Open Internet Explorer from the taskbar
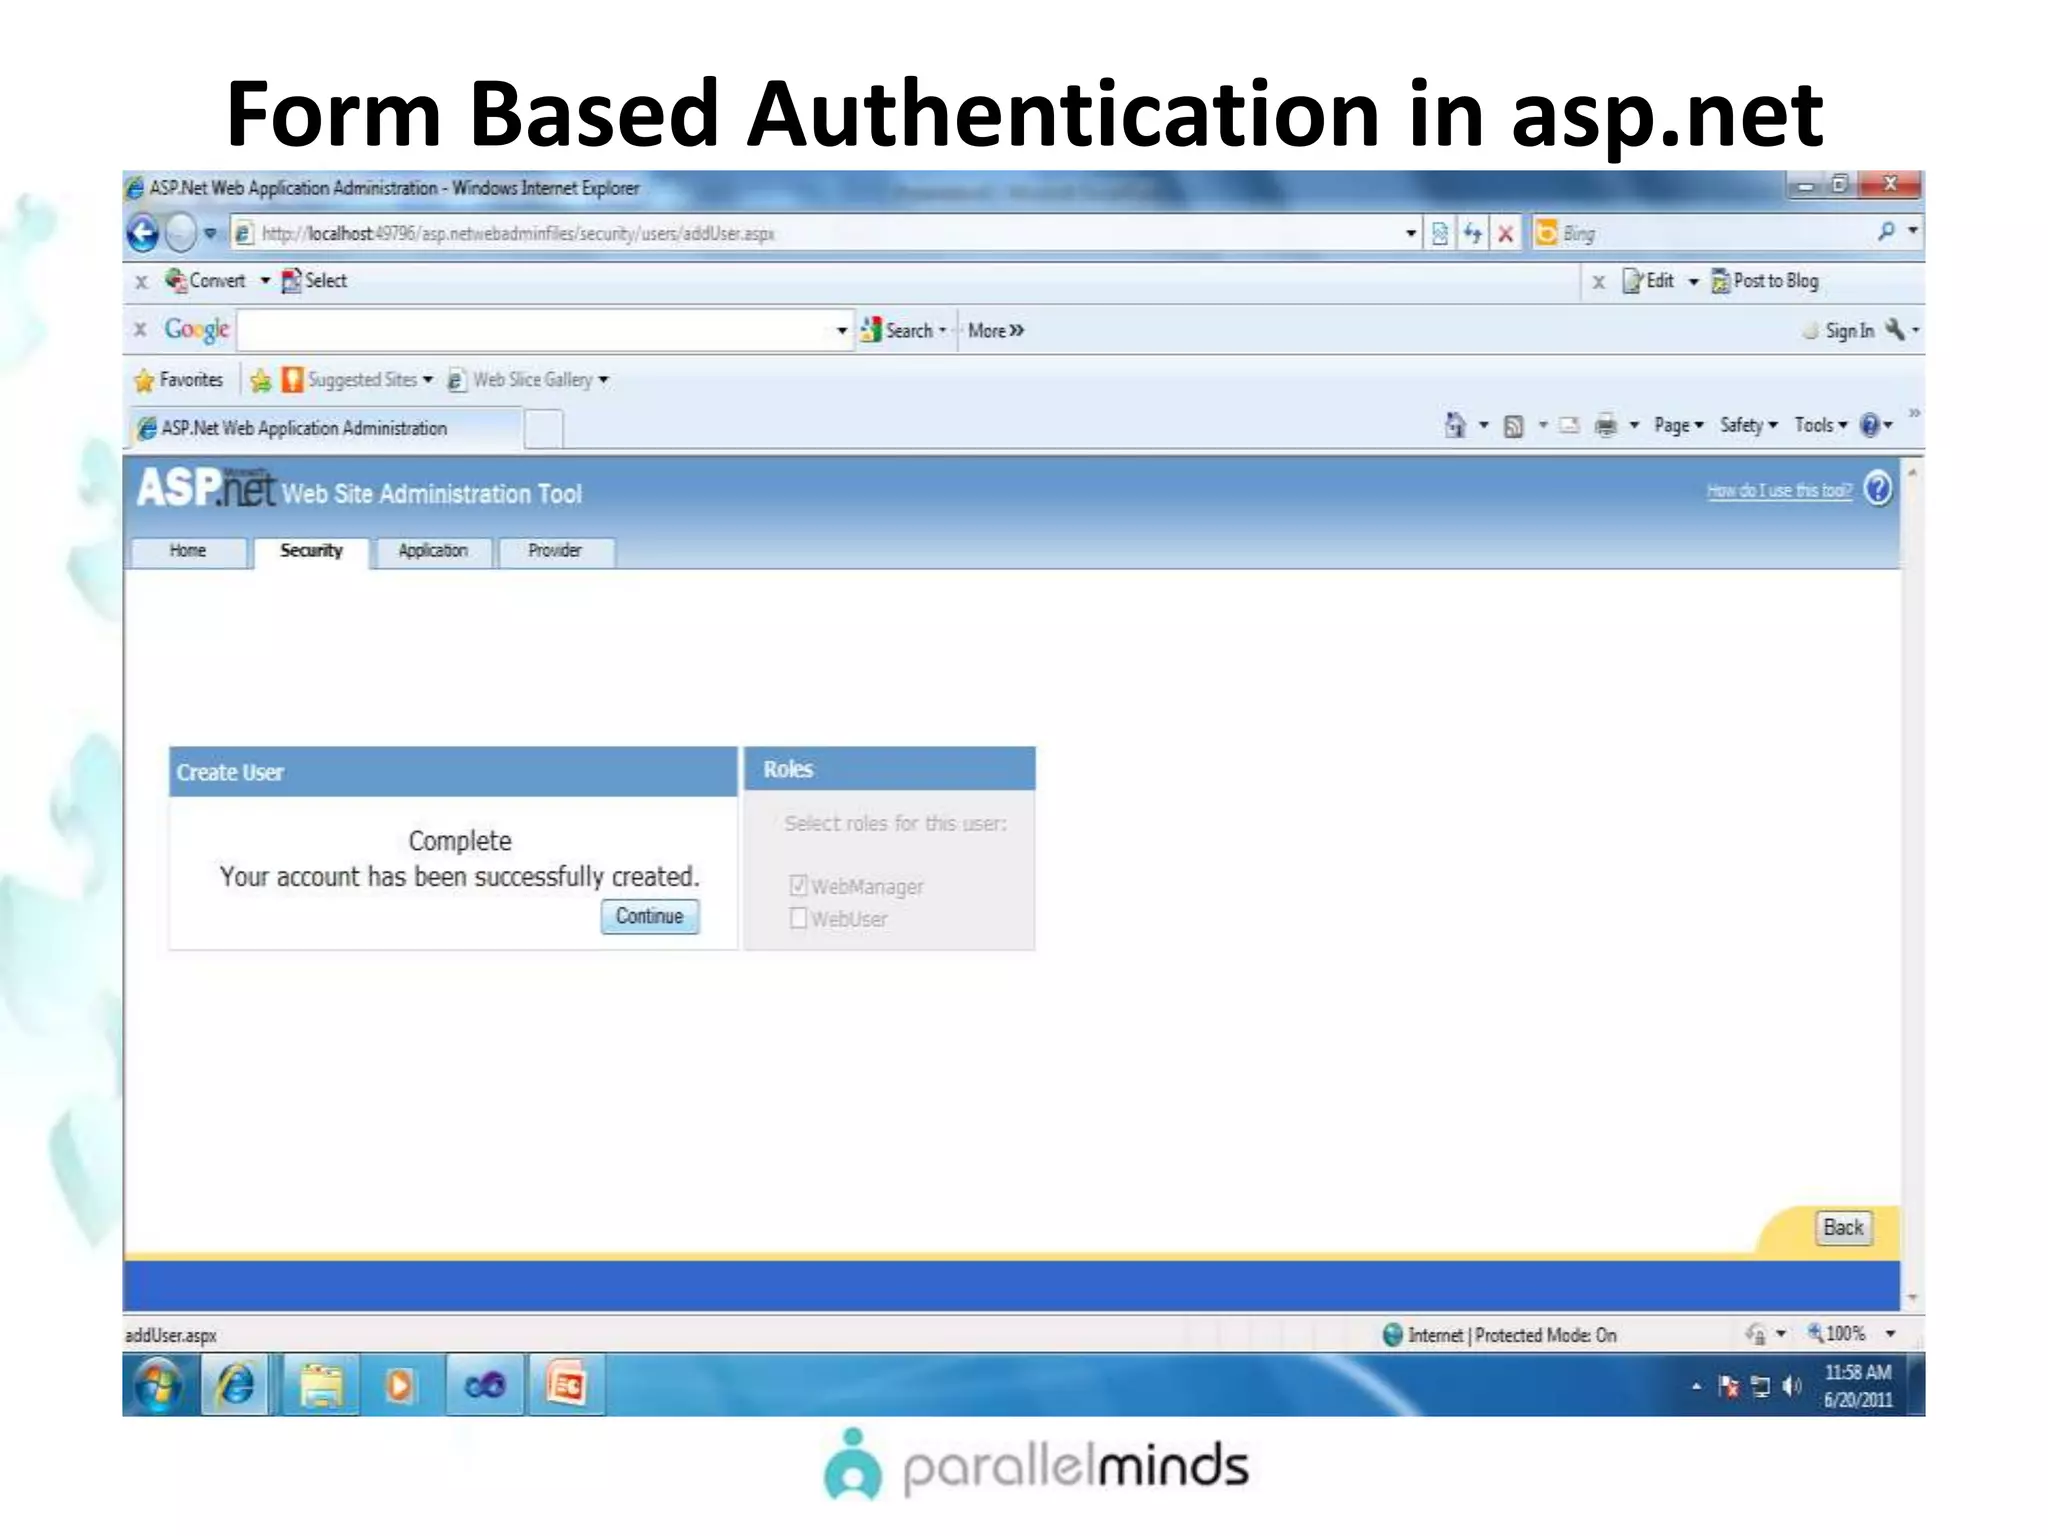 pos(236,1385)
